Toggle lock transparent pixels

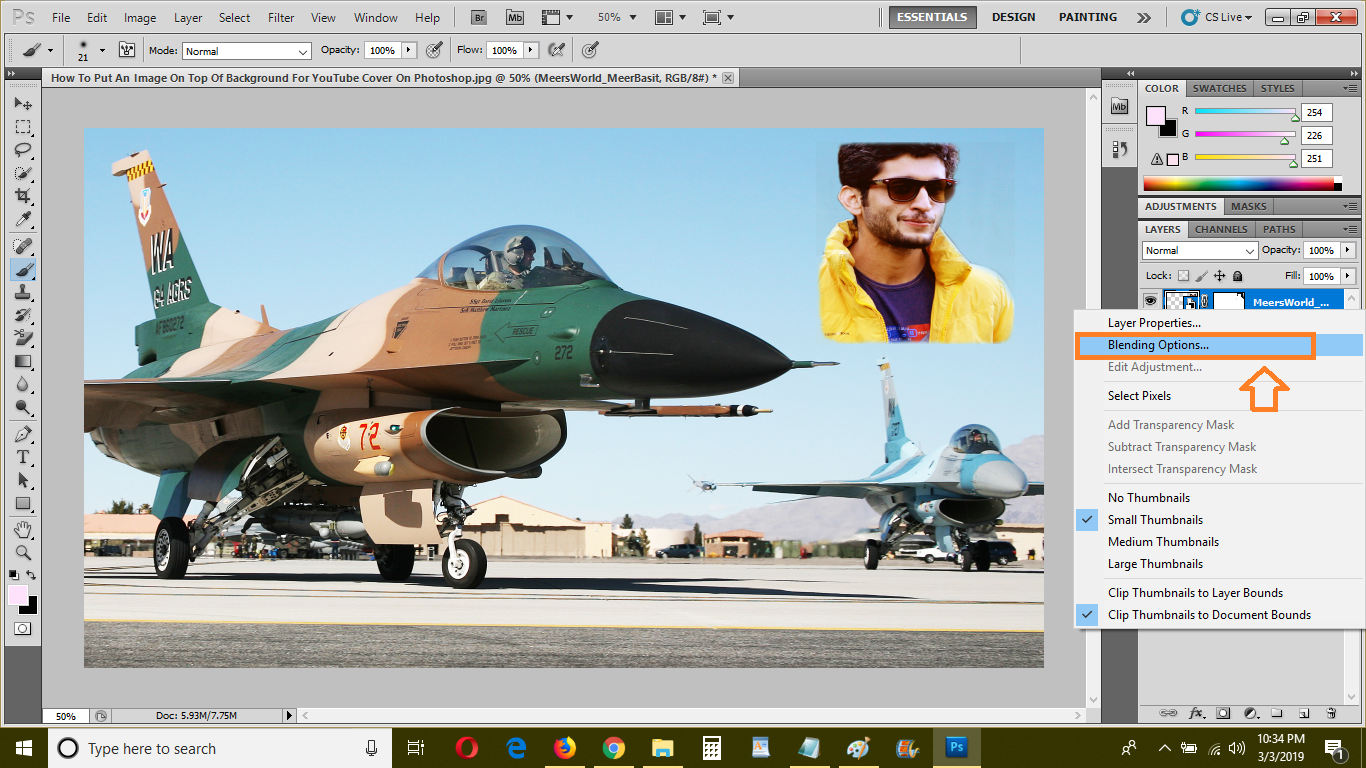[x=1184, y=276]
